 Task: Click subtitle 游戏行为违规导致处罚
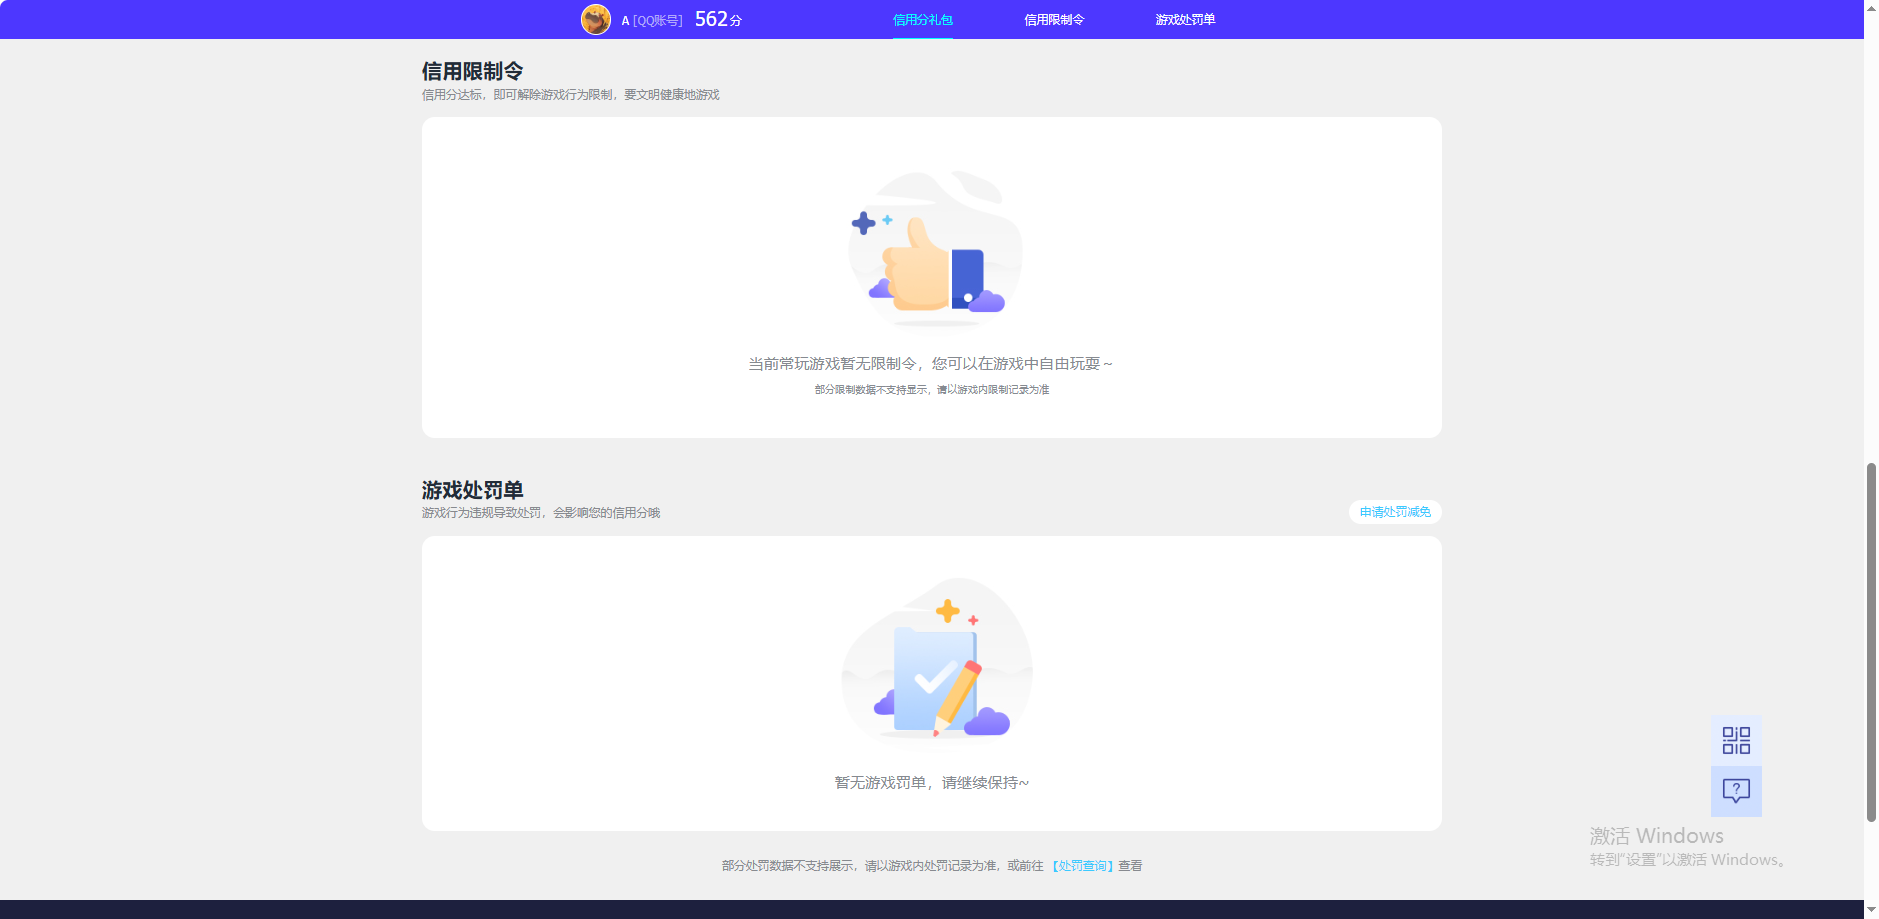(481, 513)
